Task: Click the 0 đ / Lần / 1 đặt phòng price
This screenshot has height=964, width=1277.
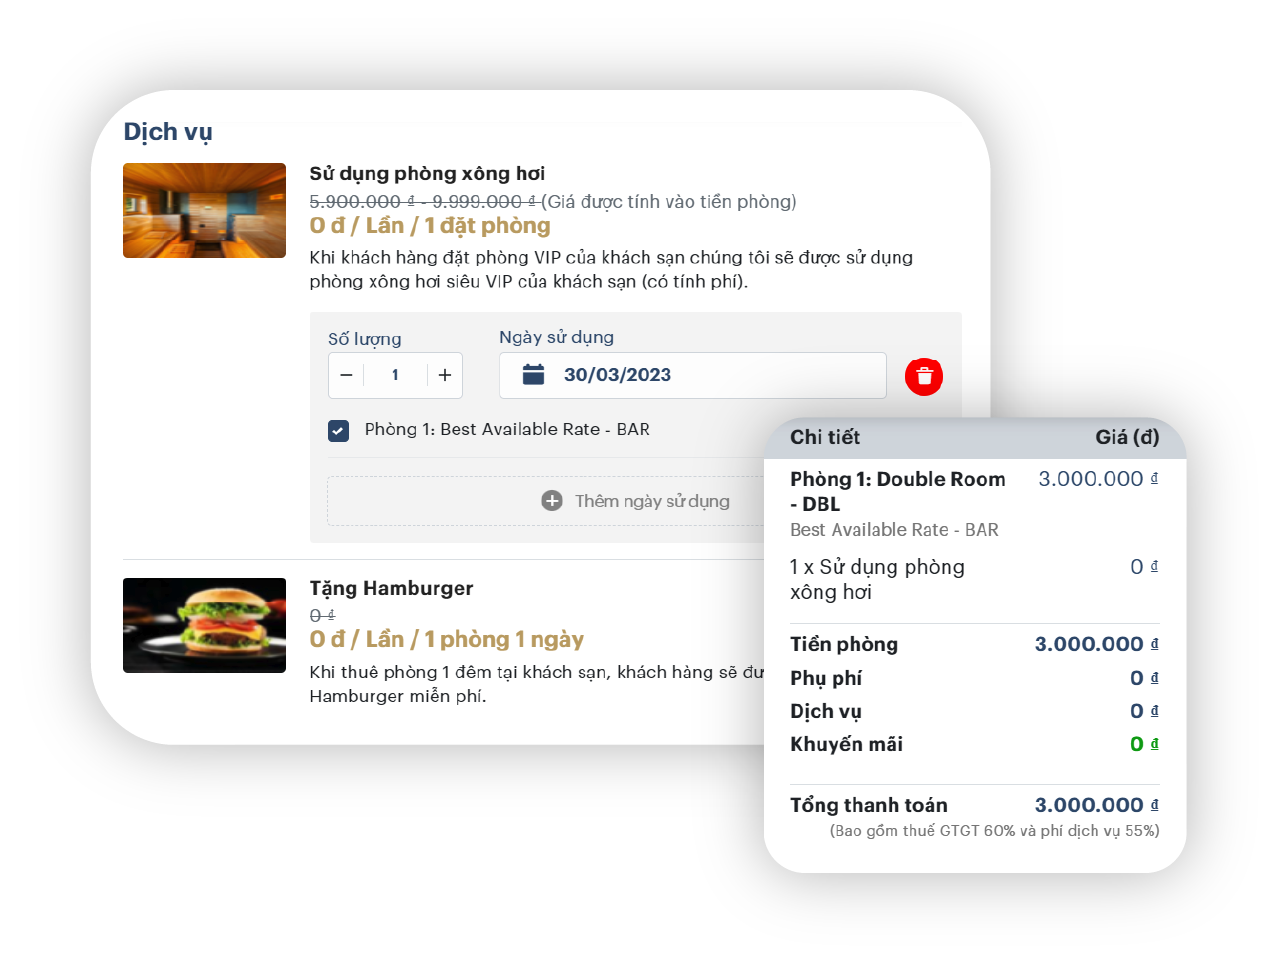Action: [x=430, y=226]
